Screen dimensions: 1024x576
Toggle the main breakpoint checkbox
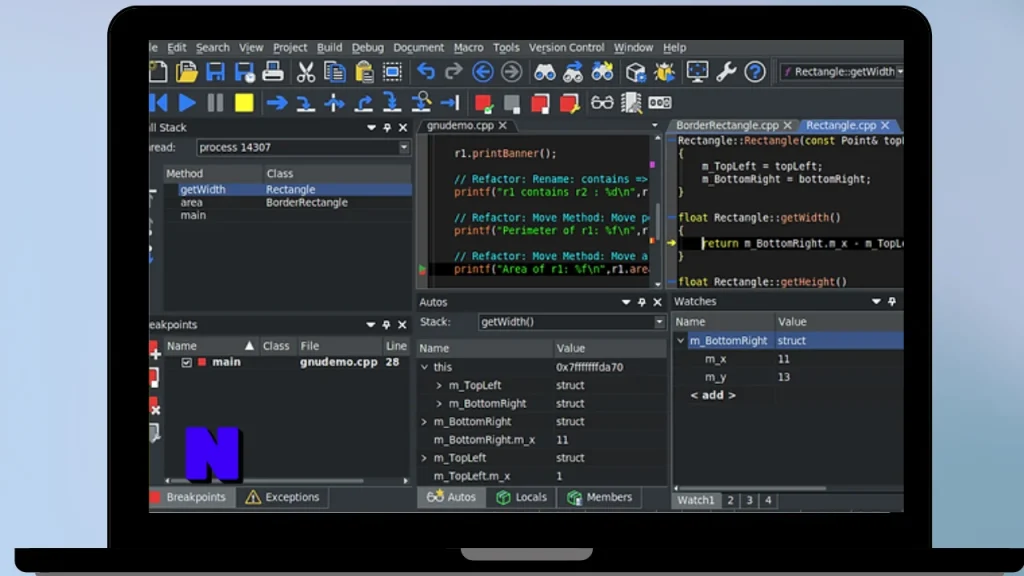187,362
